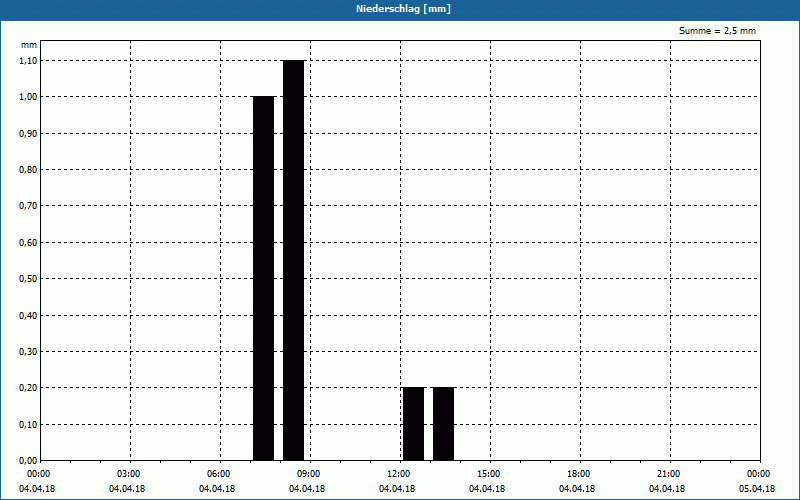Screen dimensions: 800x500
Task: Select the 0,20 mm bar nearest 15:00
Action: coord(444,424)
